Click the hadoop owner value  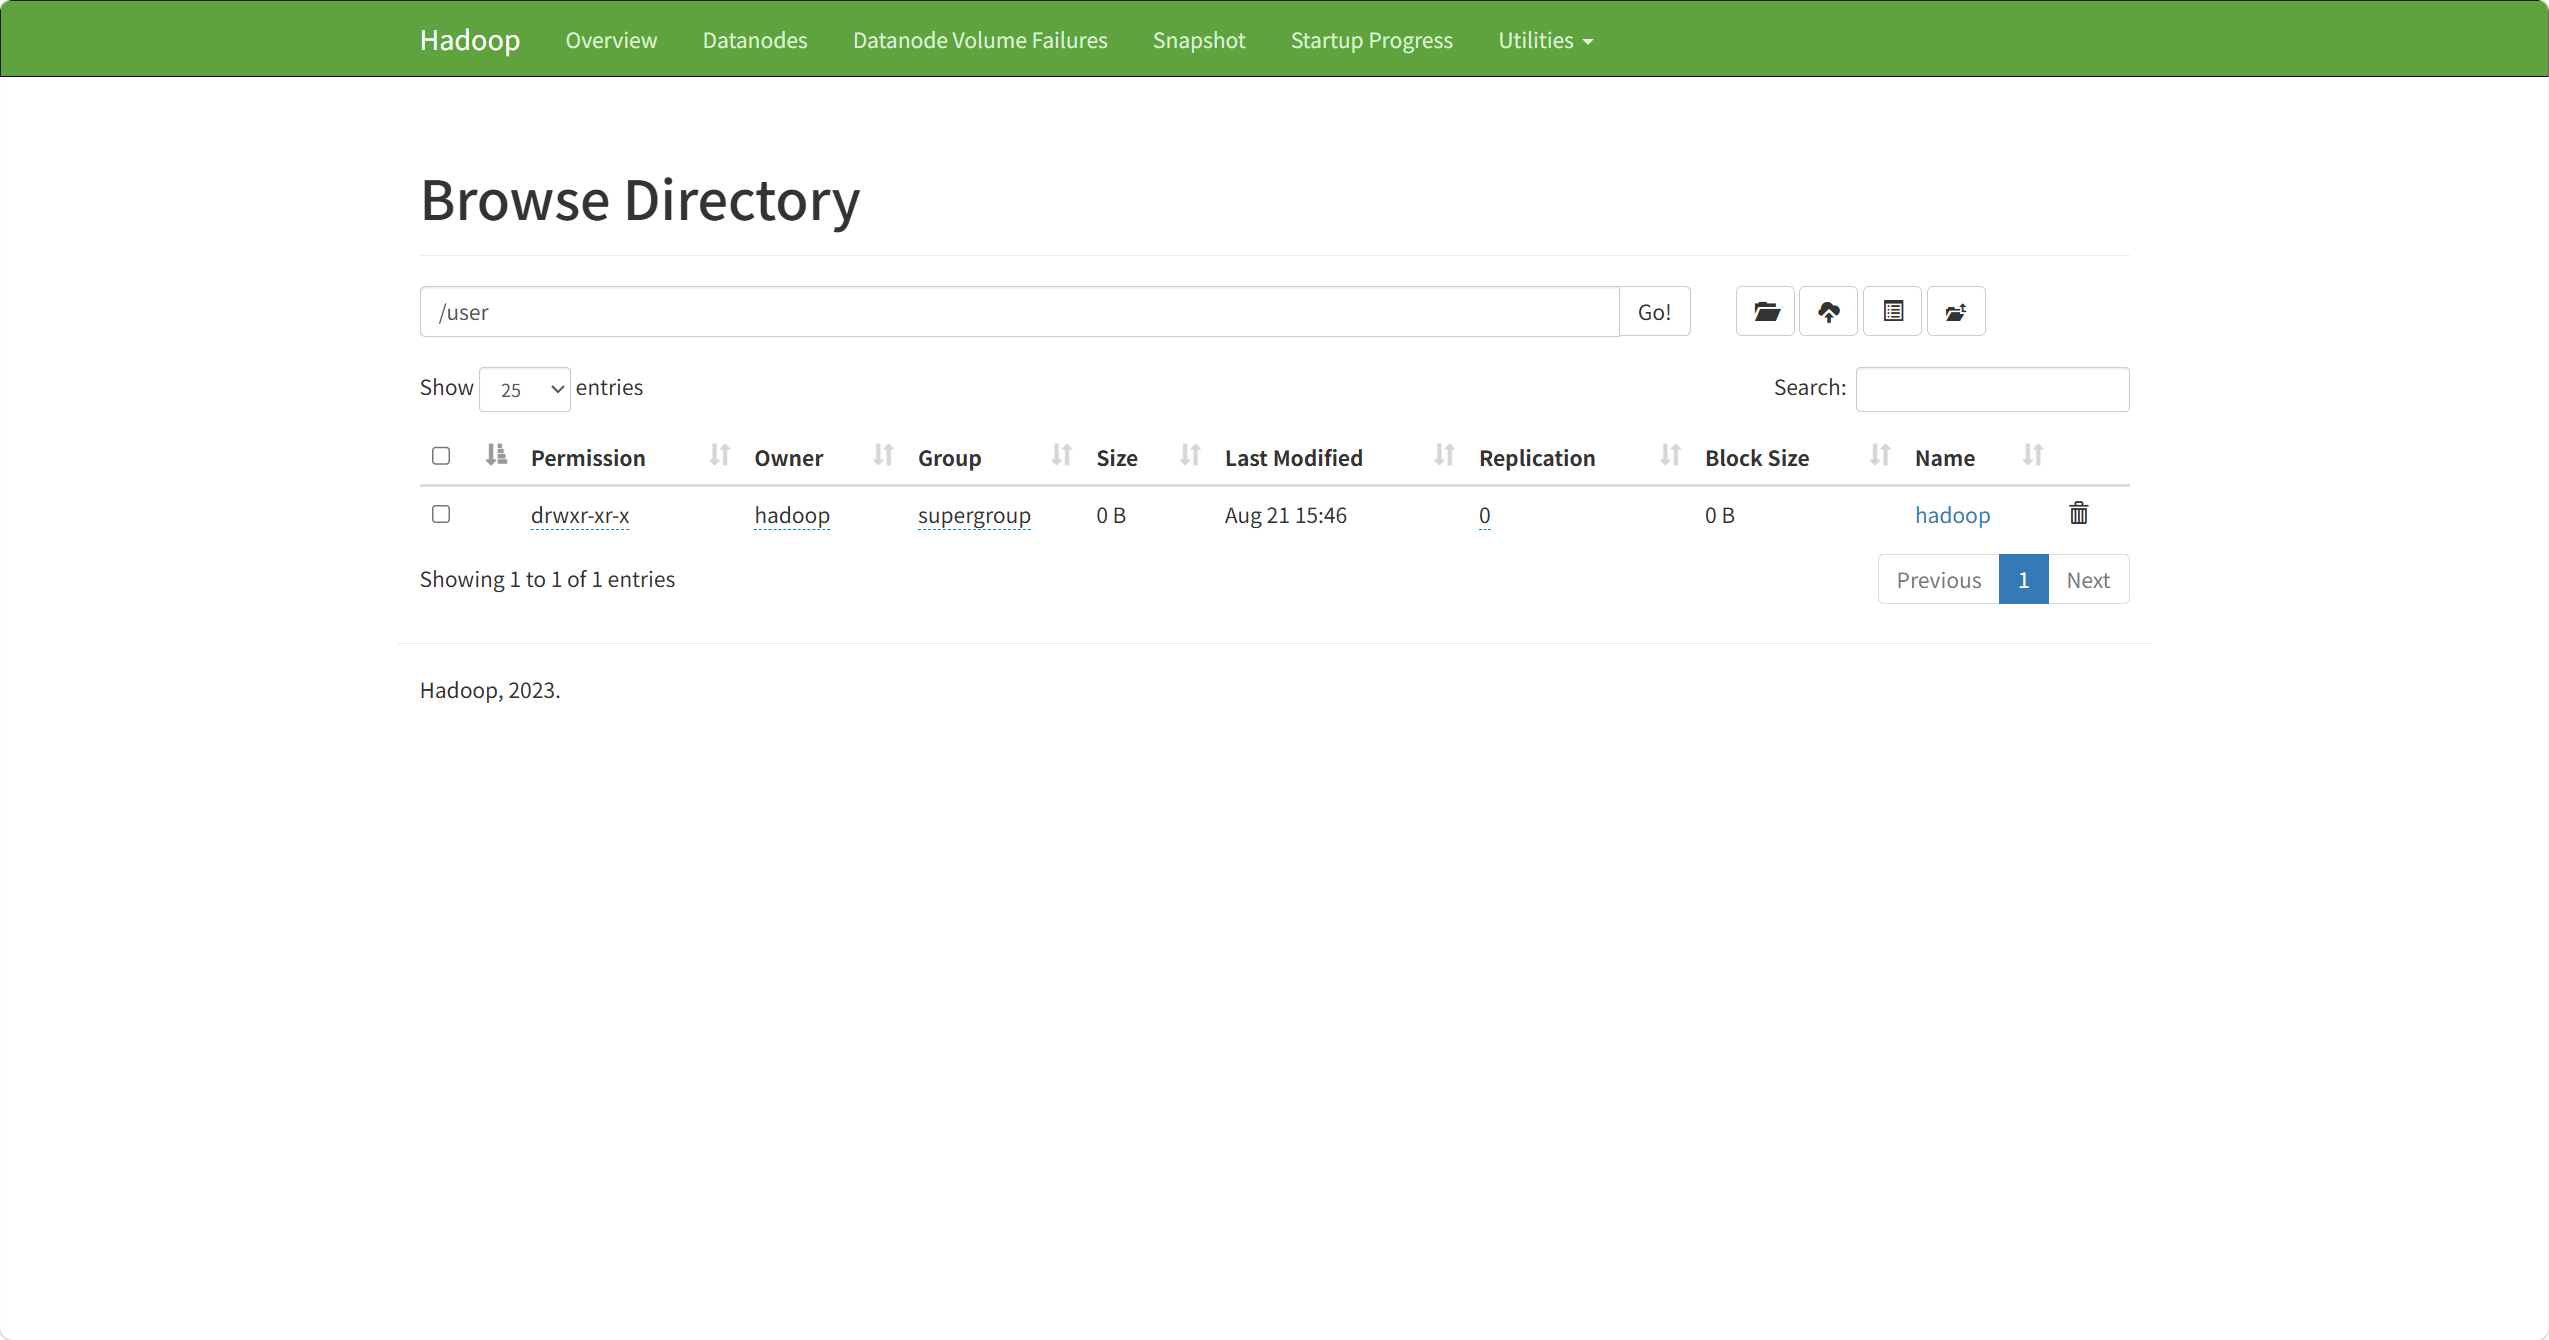point(792,515)
